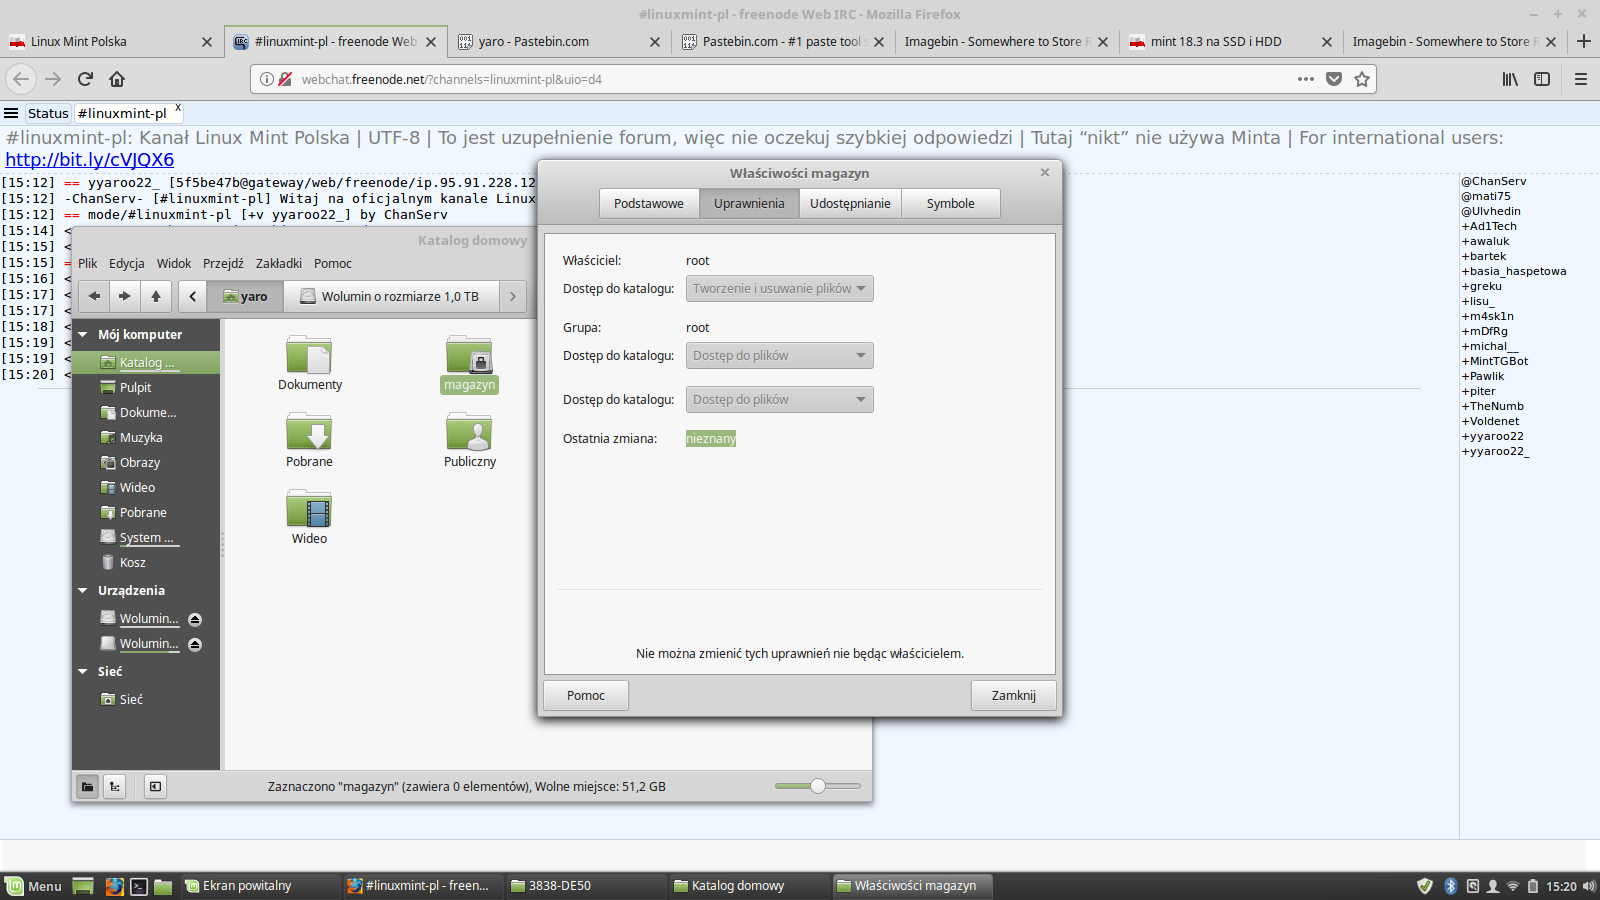Click the file manager back arrow button
1600x900 pixels.
tap(94, 296)
